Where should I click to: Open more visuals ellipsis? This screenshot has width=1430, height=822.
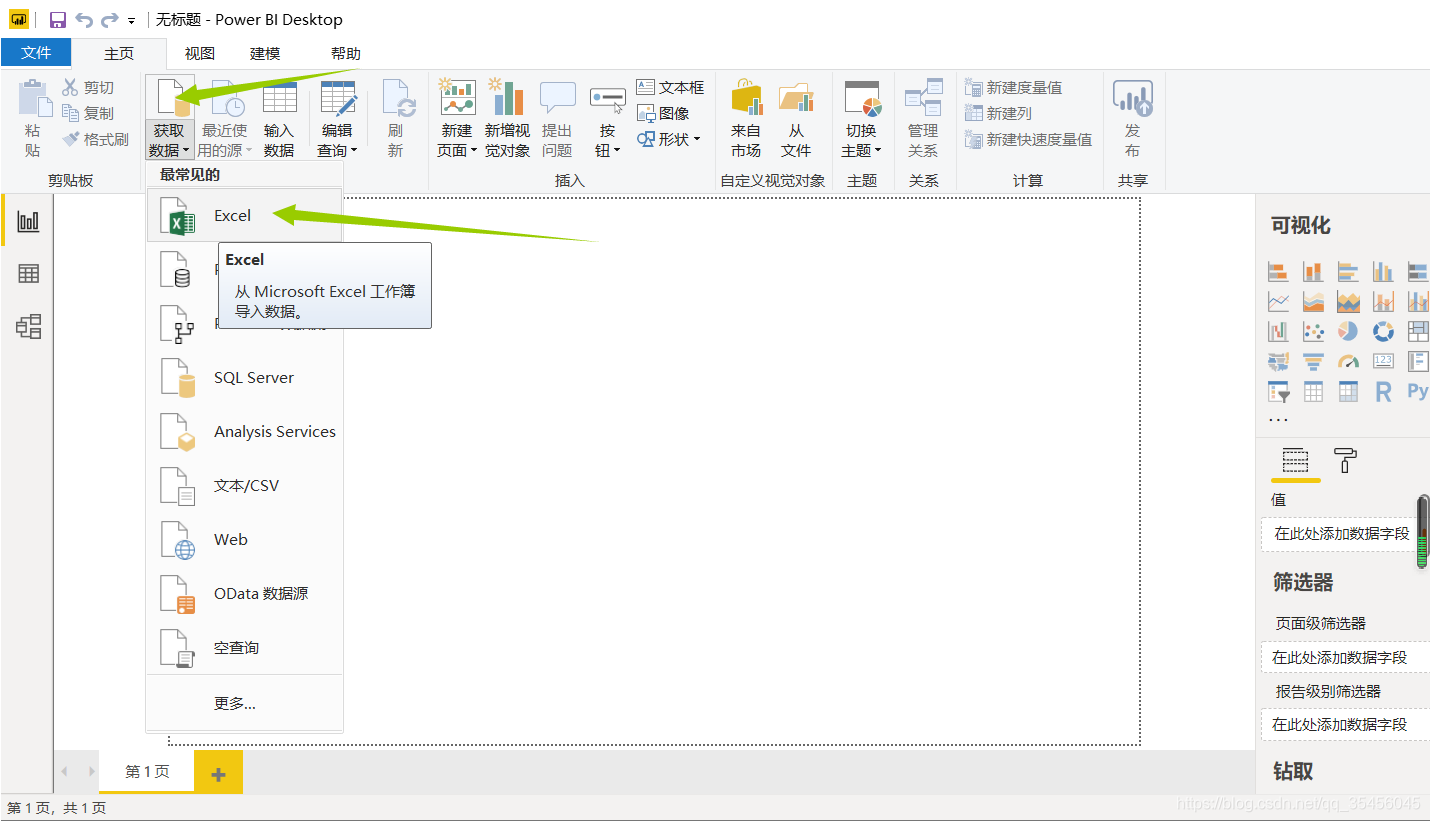point(1278,420)
